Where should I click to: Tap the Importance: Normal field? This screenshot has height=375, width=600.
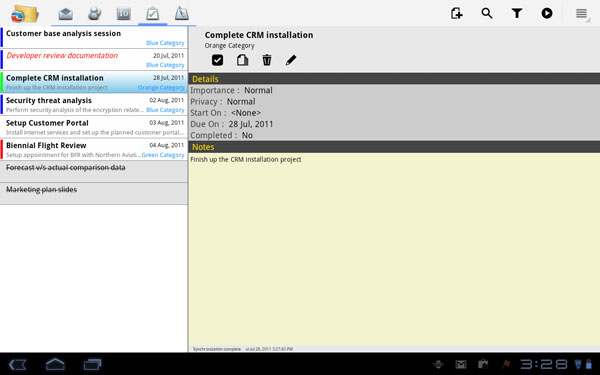point(232,90)
